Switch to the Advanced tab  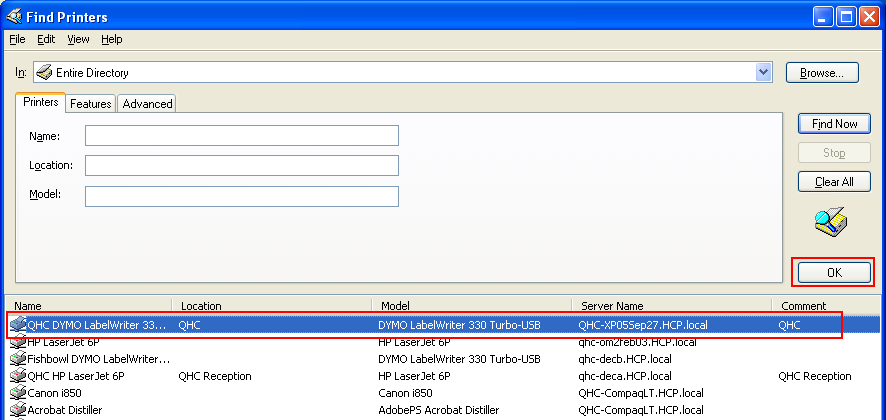147,104
